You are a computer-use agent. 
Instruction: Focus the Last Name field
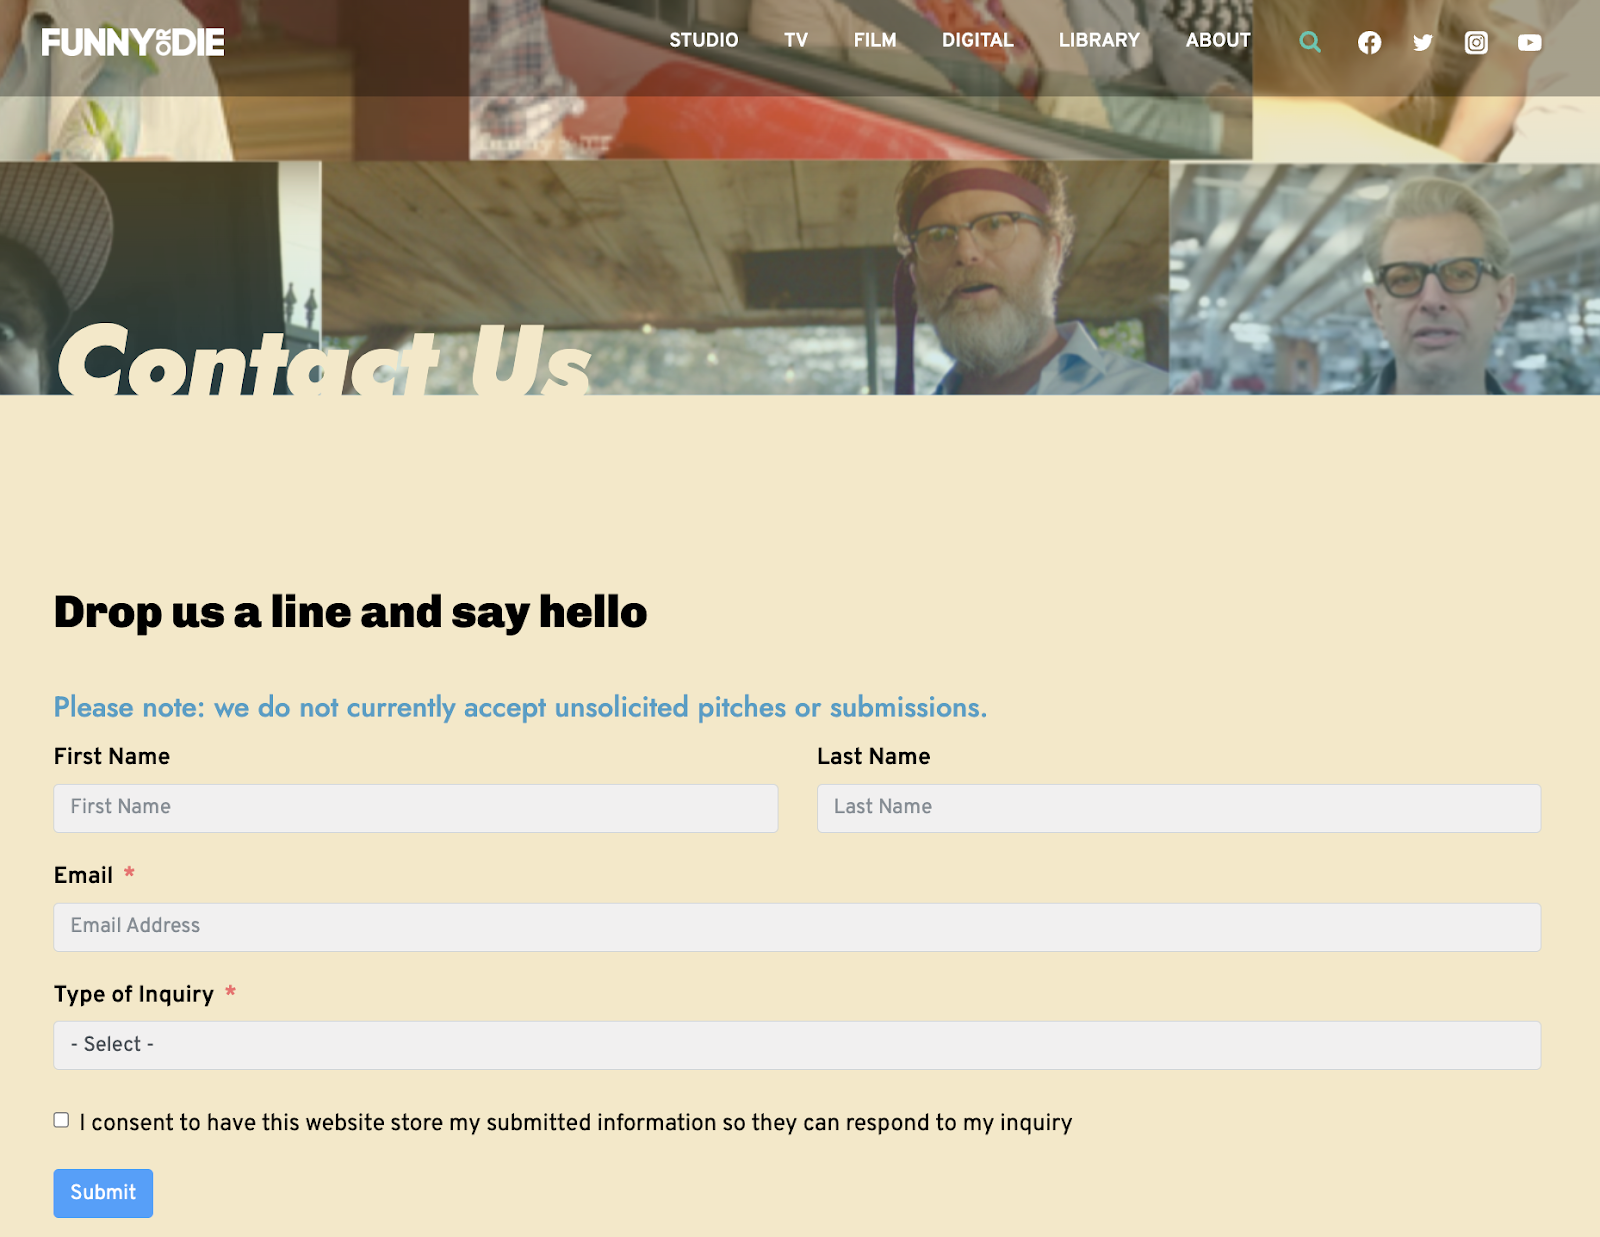coord(1179,808)
